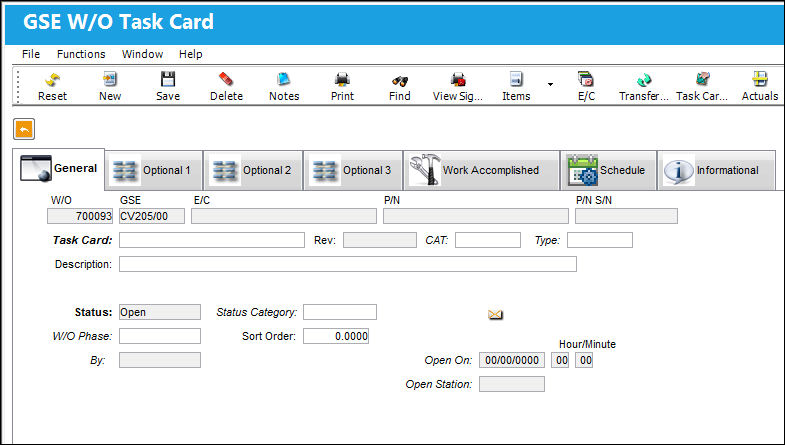Focus the CAT input field
This screenshot has height=445, width=785.
click(488, 240)
